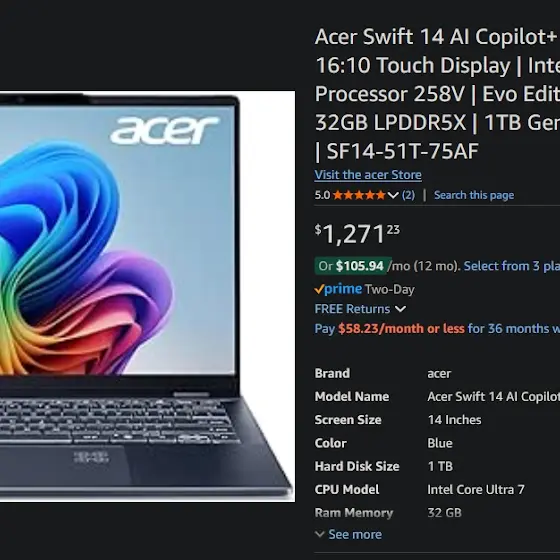
Task: Click the 5.0 rating number
Action: pyautogui.click(x=322, y=195)
